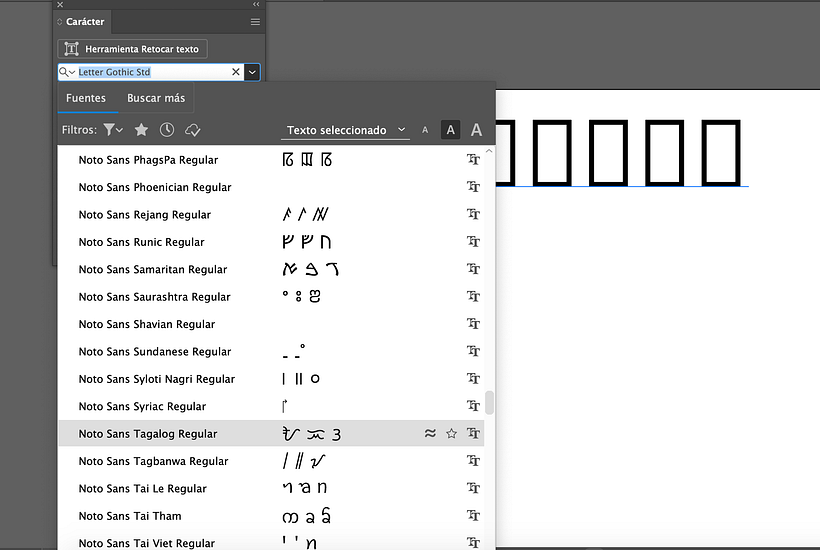
Task: Select Noto Sans Shavian Regular font
Action: (x=271, y=324)
